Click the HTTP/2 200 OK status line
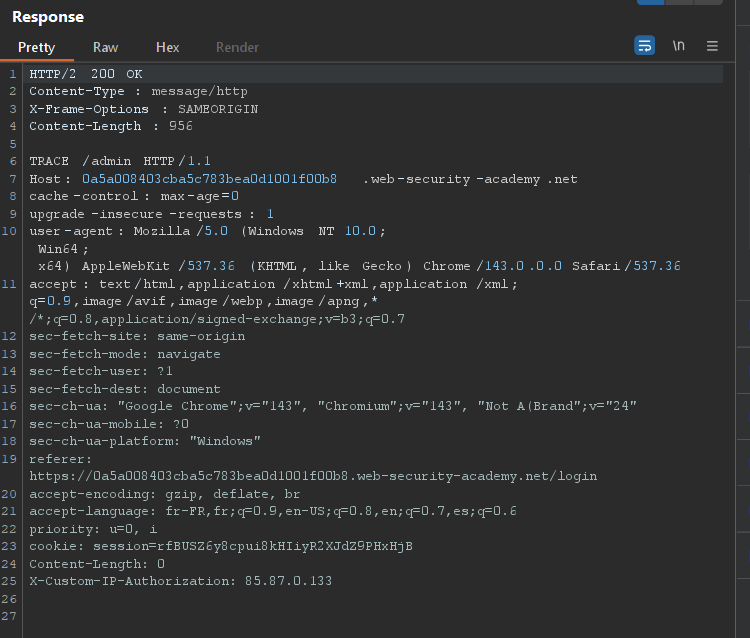 pos(86,75)
